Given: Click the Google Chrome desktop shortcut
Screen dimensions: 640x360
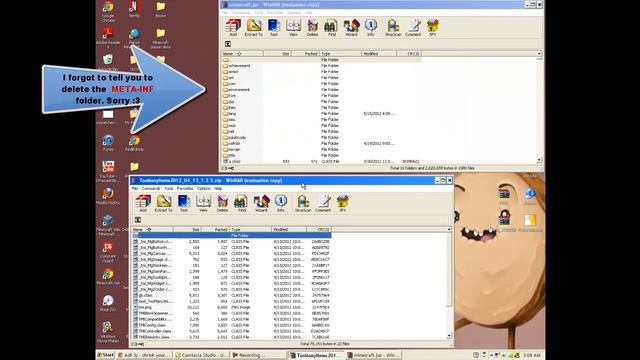Looking at the screenshot, I should (x=108, y=11).
